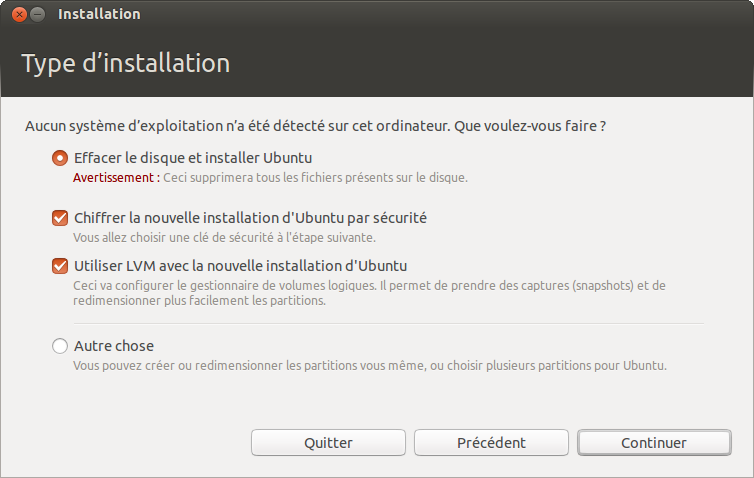
Task: Click the 'Utiliser LVM avec la nouvelle installation' label
Action: [240, 266]
